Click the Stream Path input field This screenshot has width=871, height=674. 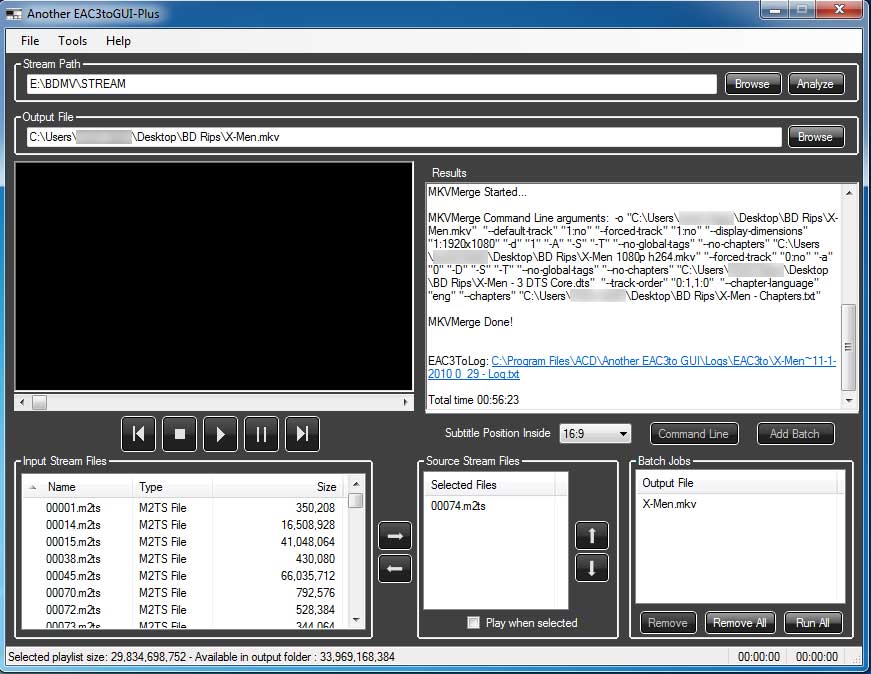tap(371, 84)
